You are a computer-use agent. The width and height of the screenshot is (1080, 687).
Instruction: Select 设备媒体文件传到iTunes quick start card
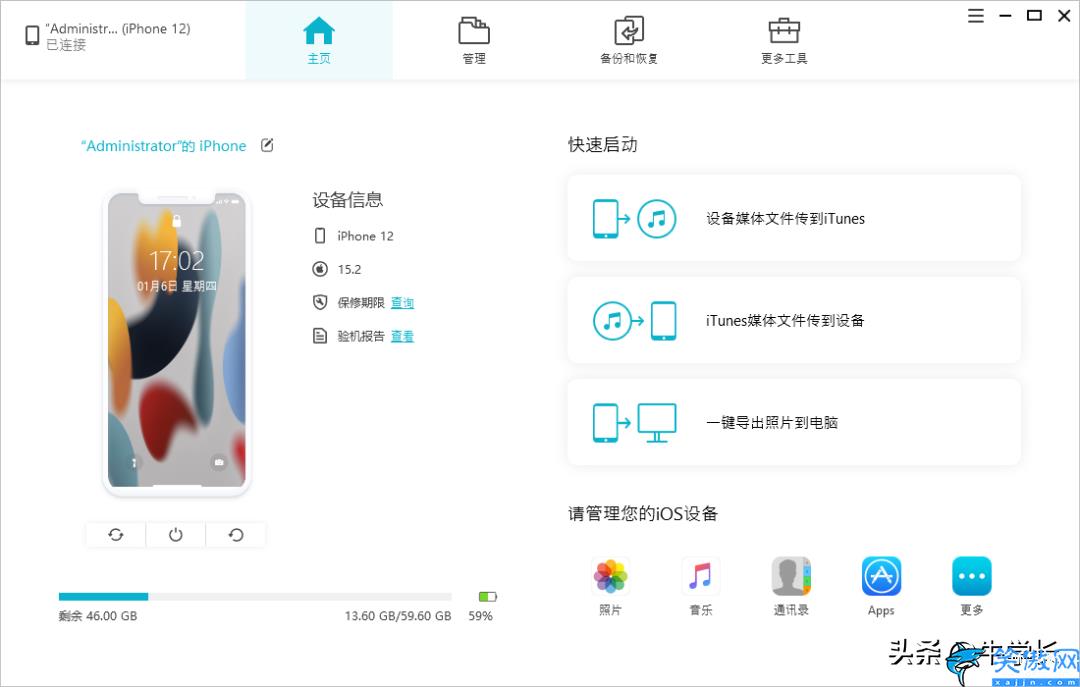[793, 218]
